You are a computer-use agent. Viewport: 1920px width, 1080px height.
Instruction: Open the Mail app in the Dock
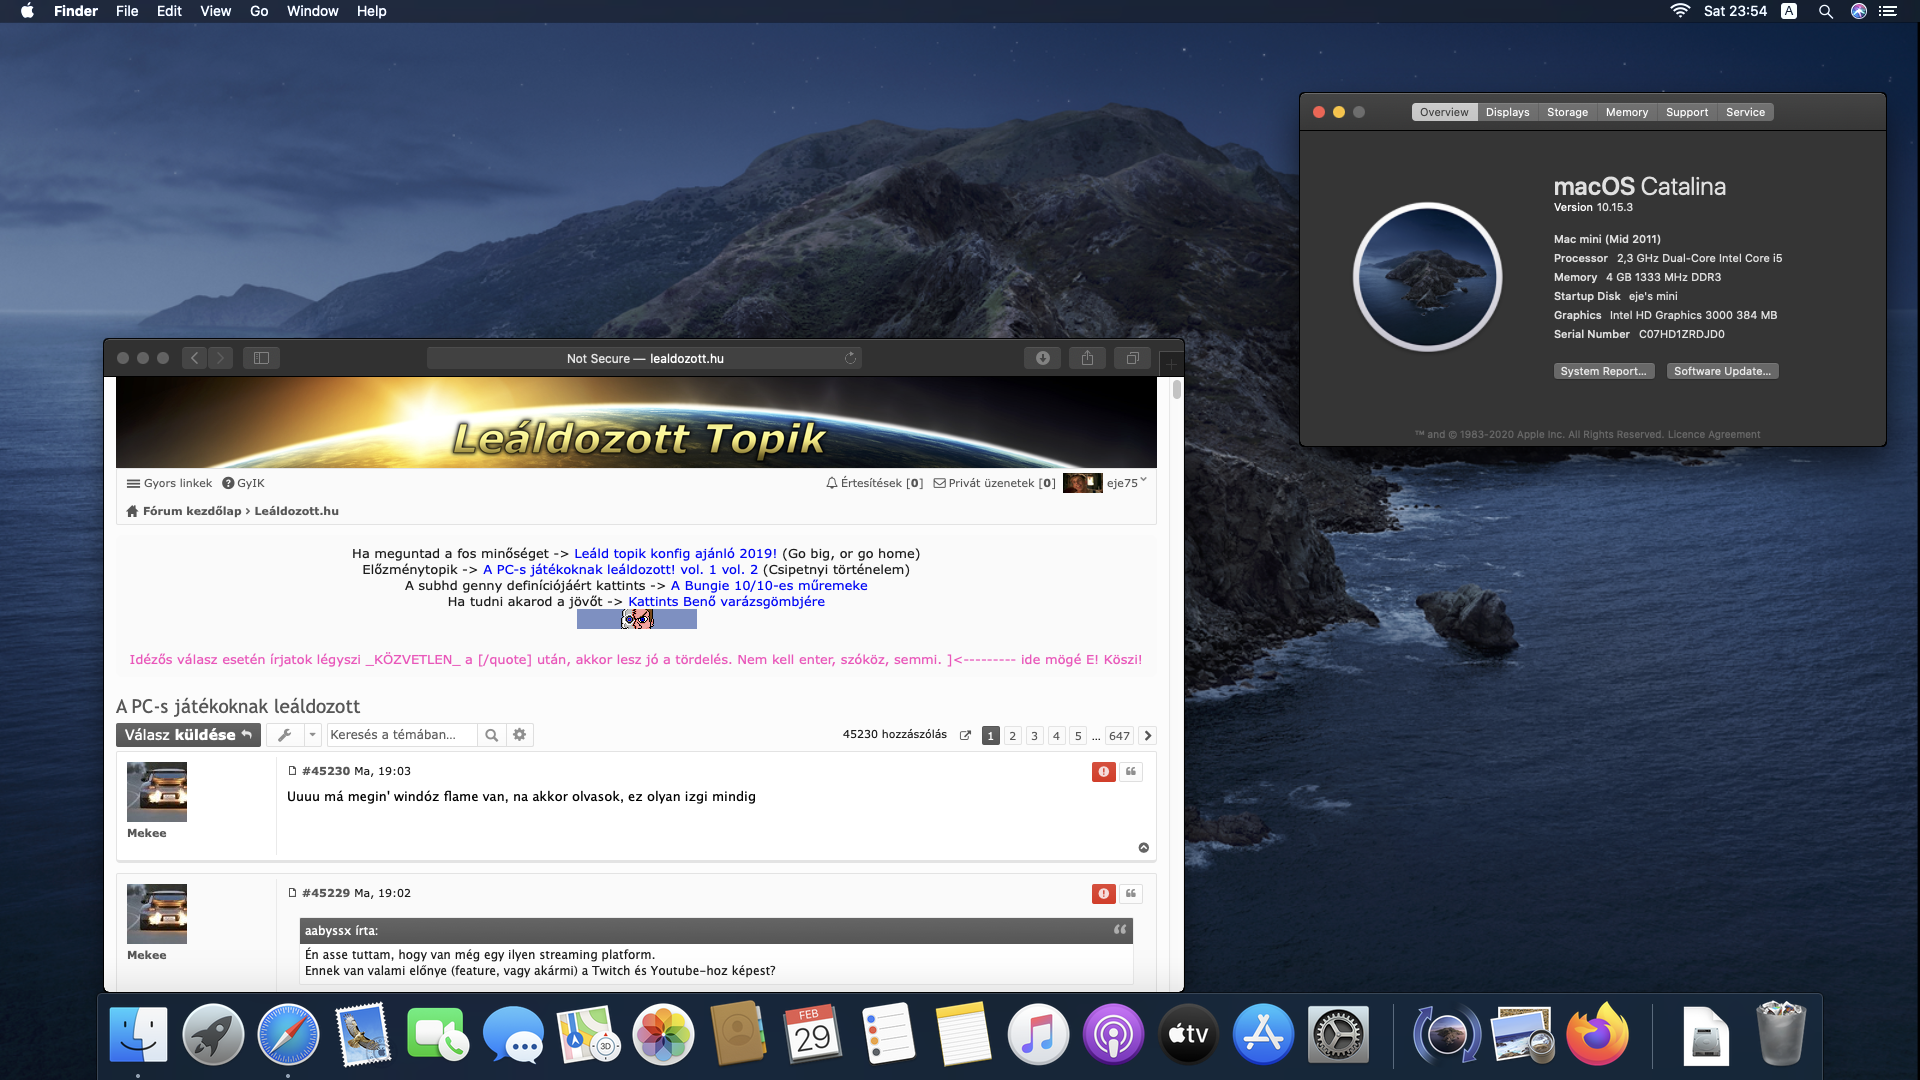363,1035
